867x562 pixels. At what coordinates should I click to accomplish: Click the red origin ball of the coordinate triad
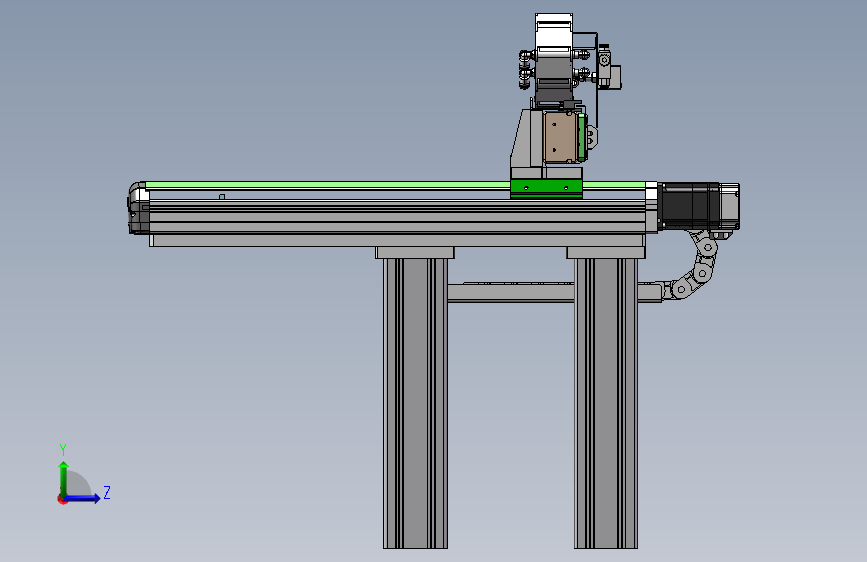62,499
